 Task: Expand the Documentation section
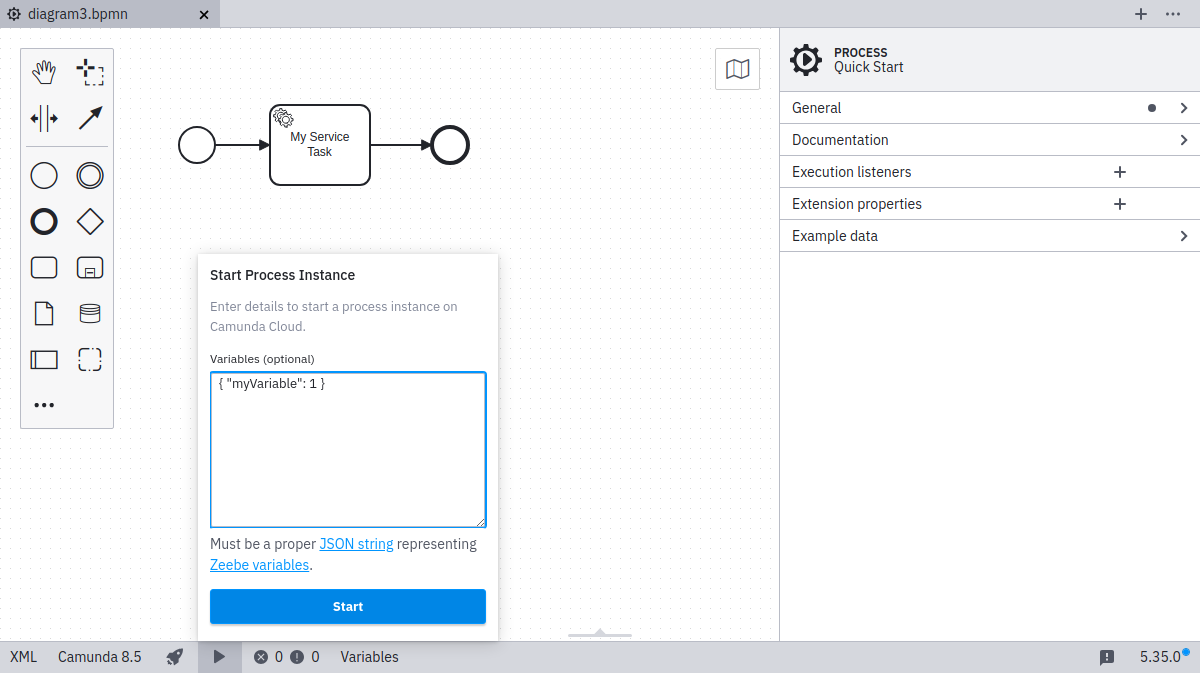pyautogui.click(x=988, y=139)
